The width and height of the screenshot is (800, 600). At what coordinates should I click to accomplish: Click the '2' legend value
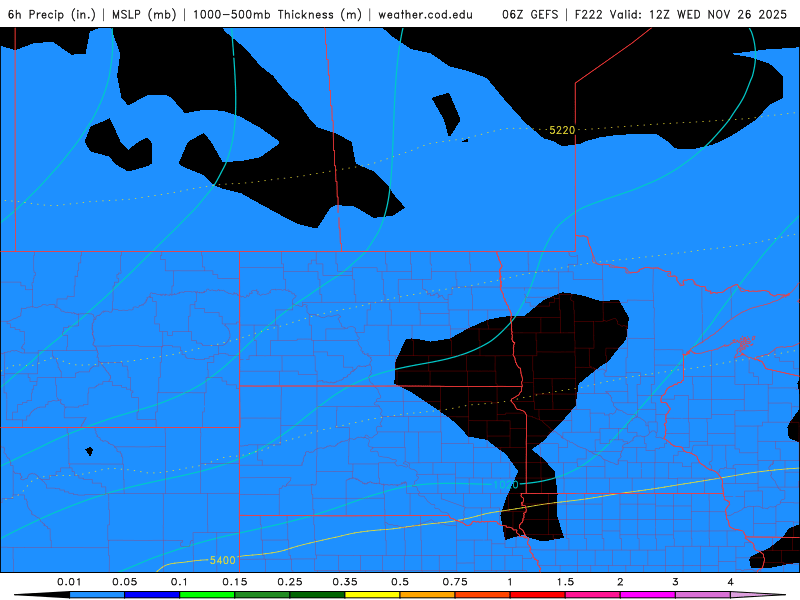click(x=620, y=582)
